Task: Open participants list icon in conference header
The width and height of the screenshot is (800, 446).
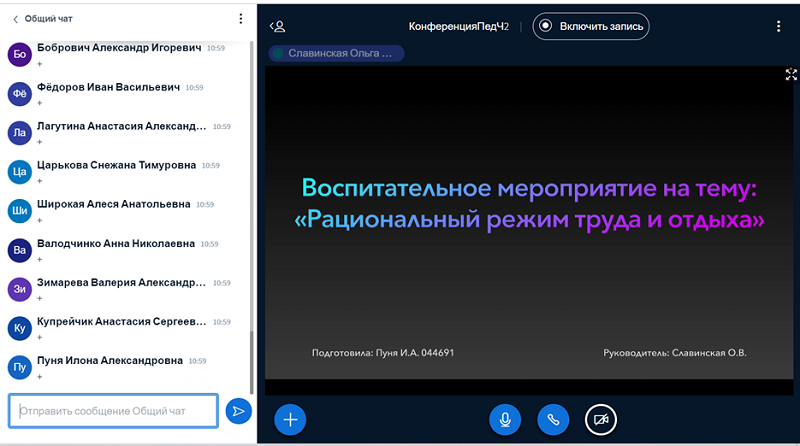Action: (278, 27)
